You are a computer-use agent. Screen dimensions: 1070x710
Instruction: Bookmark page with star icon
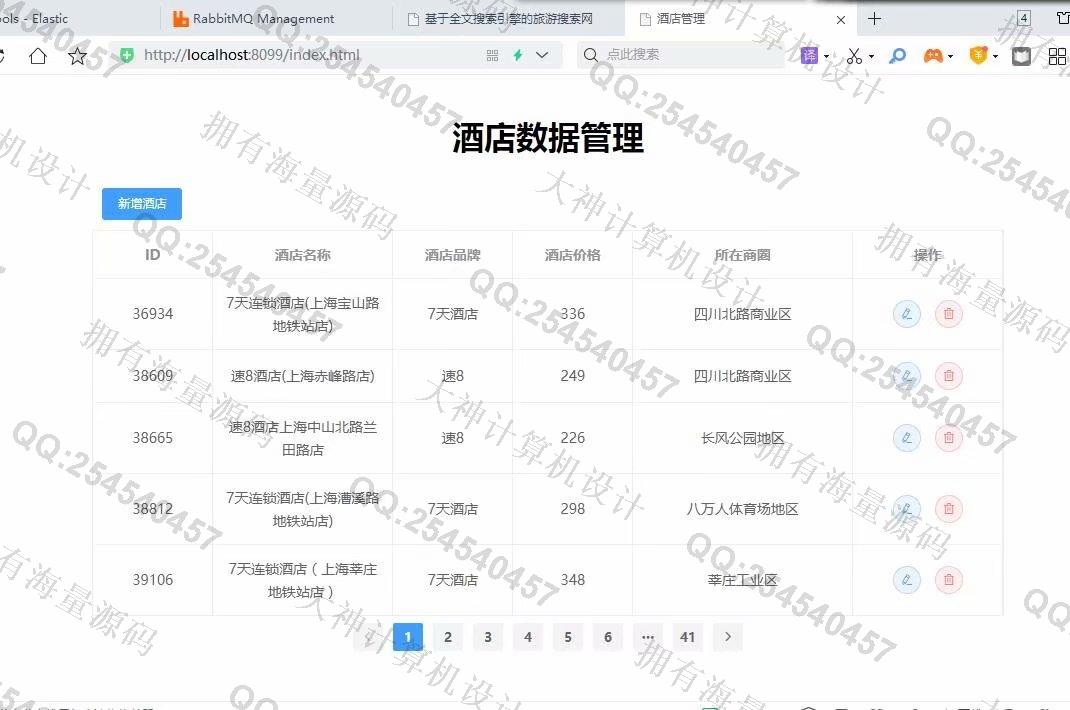(x=77, y=55)
